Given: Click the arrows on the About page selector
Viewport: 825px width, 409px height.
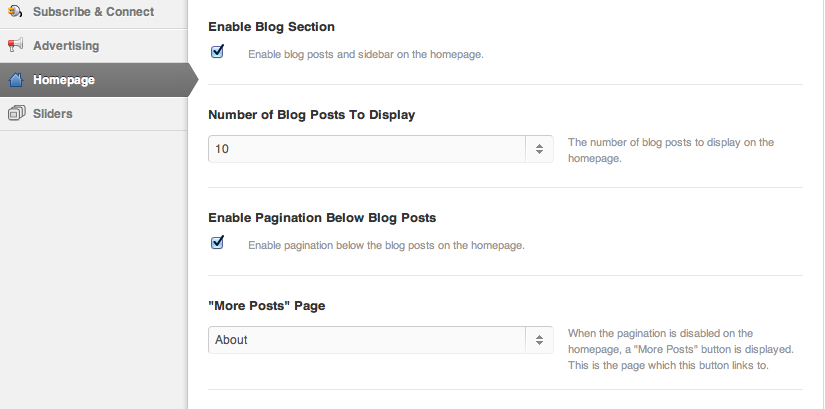Looking at the screenshot, I should [539, 340].
